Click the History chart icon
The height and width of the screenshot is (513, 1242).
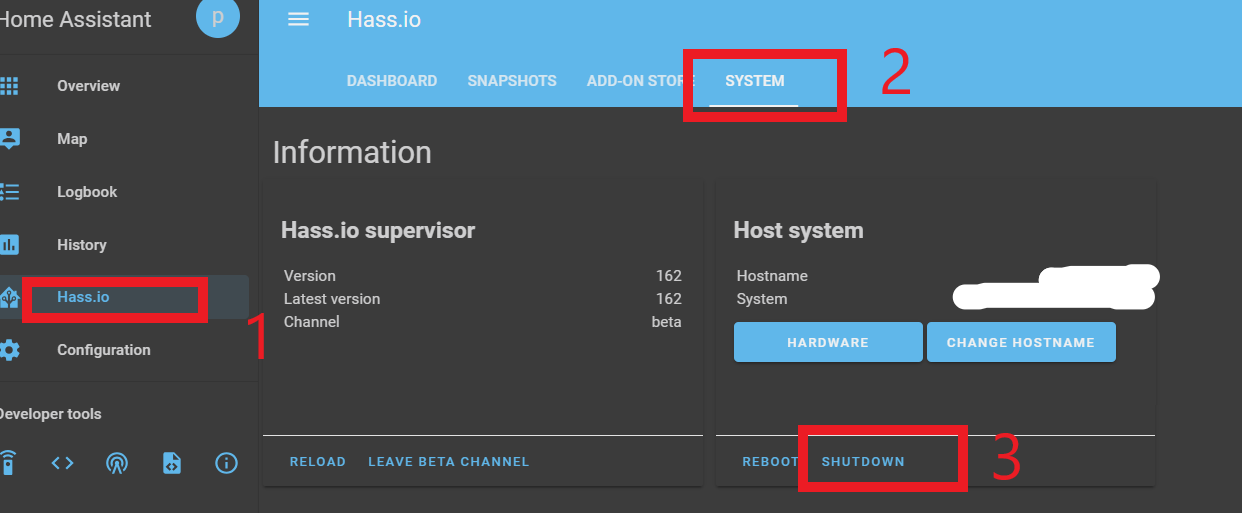pyautogui.click(x=9, y=245)
